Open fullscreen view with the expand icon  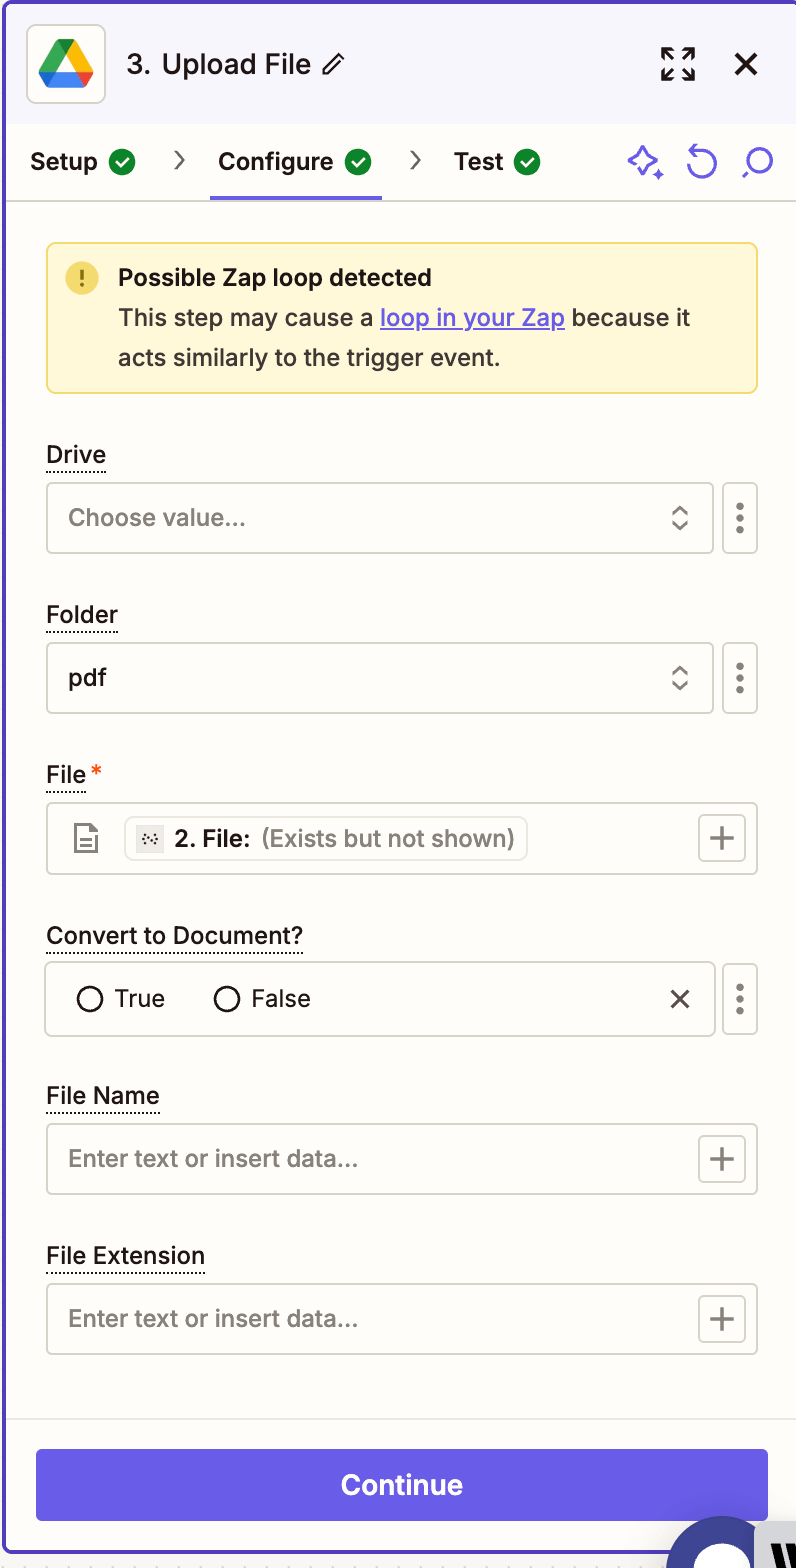tap(677, 63)
